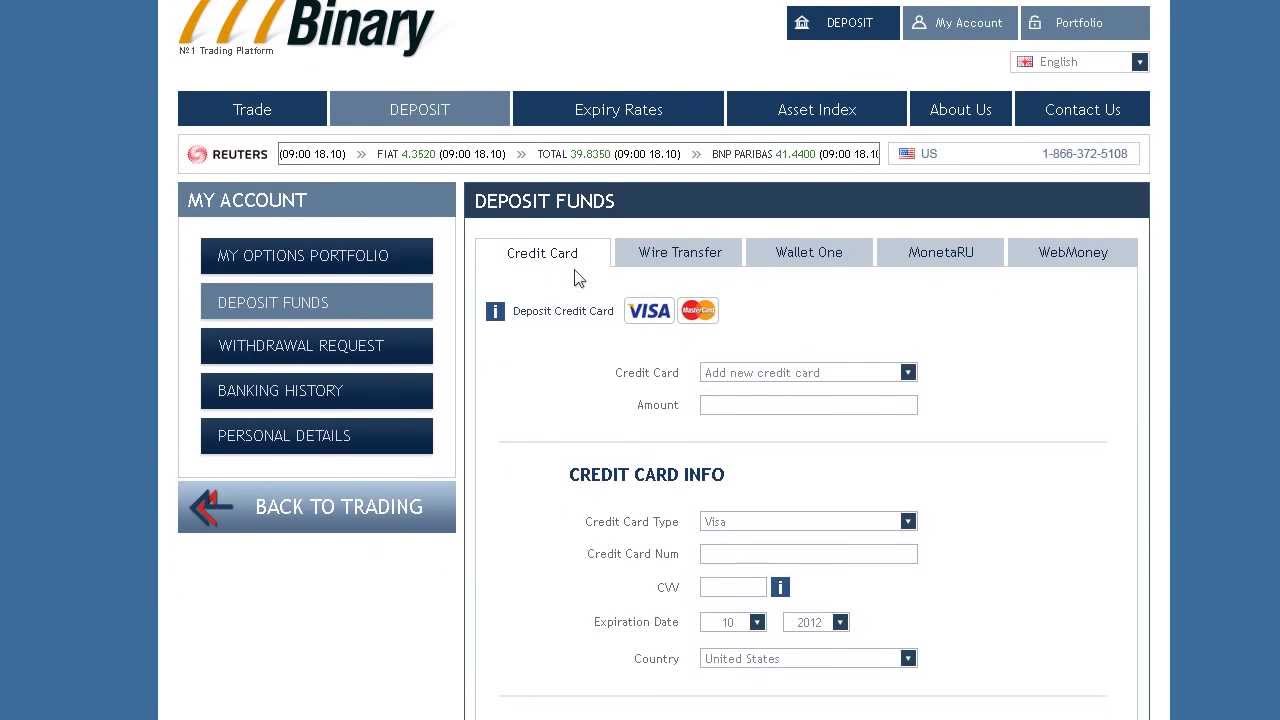The width and height of the screenshot is (1280, 720).
Task: Switch to the Wire Transfer tab
Action: coord(680,252)
